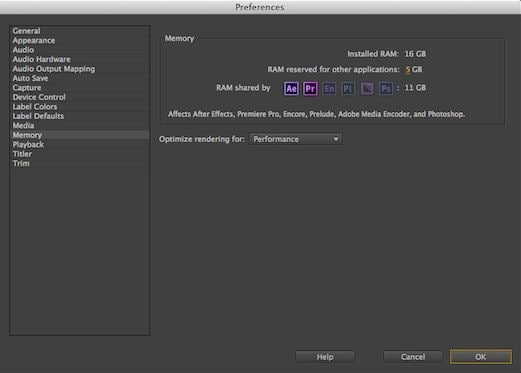Click the After Effects (Ae) icon

tap(291, 89)
